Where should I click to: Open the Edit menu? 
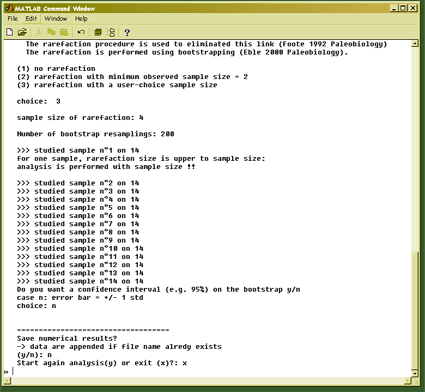[x=31, y=19]
